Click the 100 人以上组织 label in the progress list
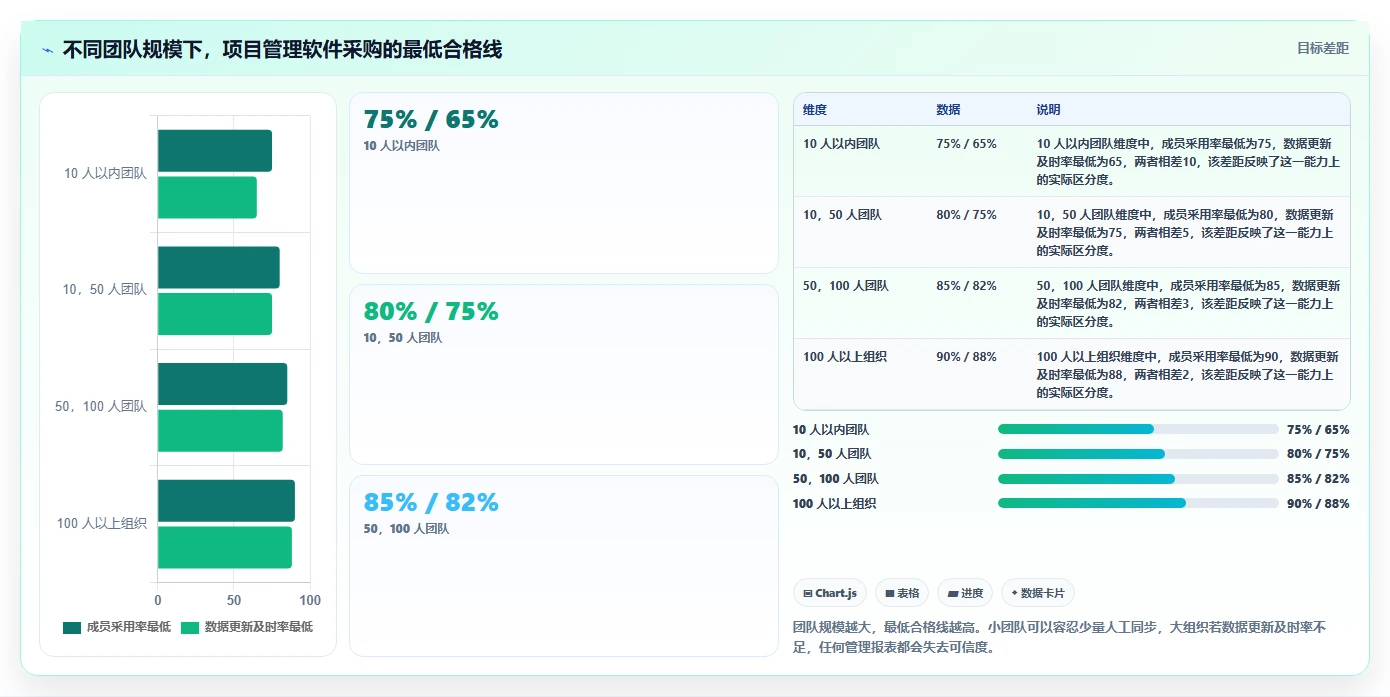The image size is (1390, 697). pyautogui.click(x=834, y=504)
